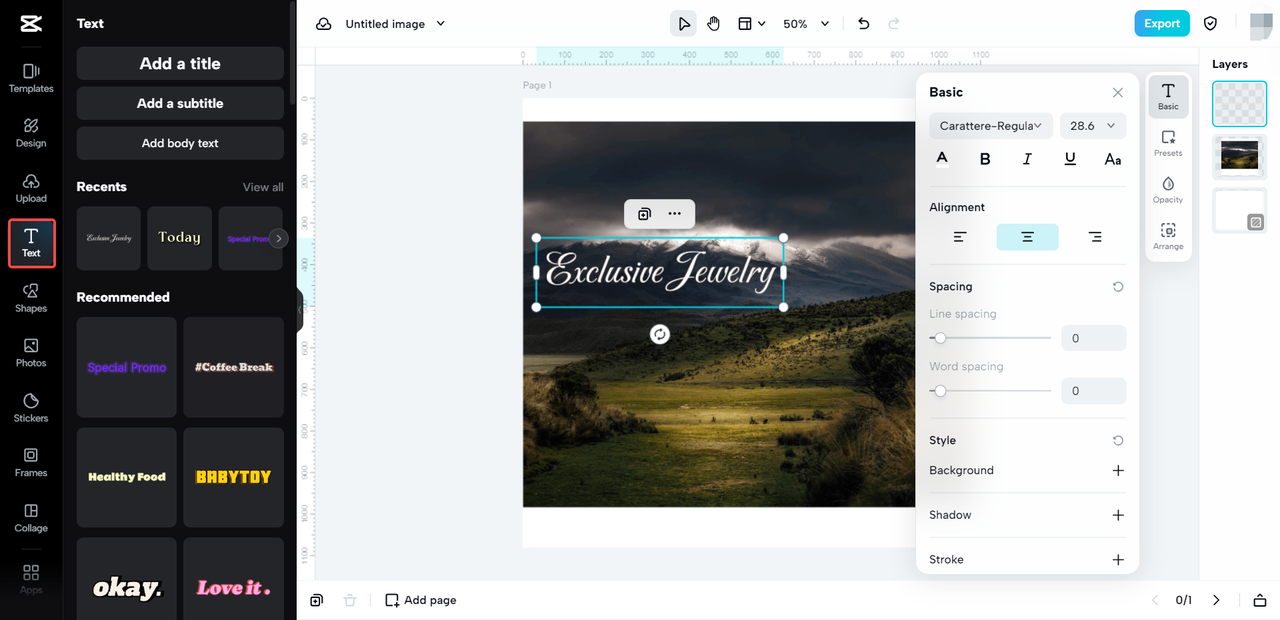This screenshot has height=620, width=1280.
Task: Reset the Spacing settings
Action: tap(1118, 287)
